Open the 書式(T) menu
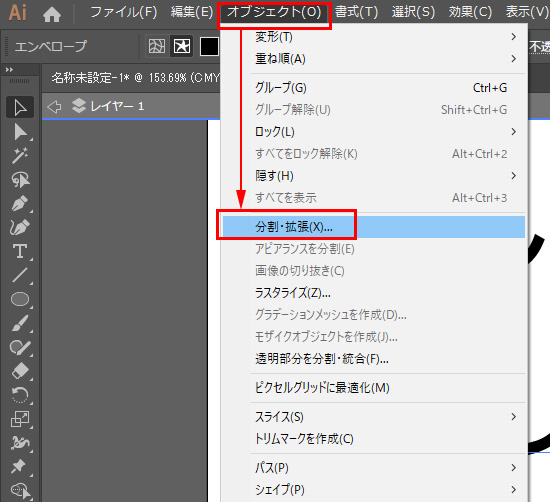Viewport: 550px width, 502px height. click(356, 12)
